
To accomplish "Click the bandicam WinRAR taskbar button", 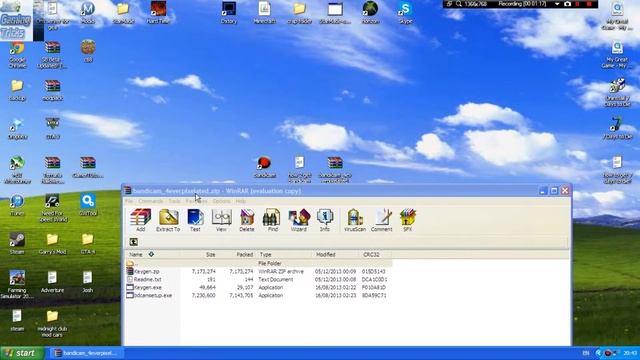I will [x=87, y=353].
